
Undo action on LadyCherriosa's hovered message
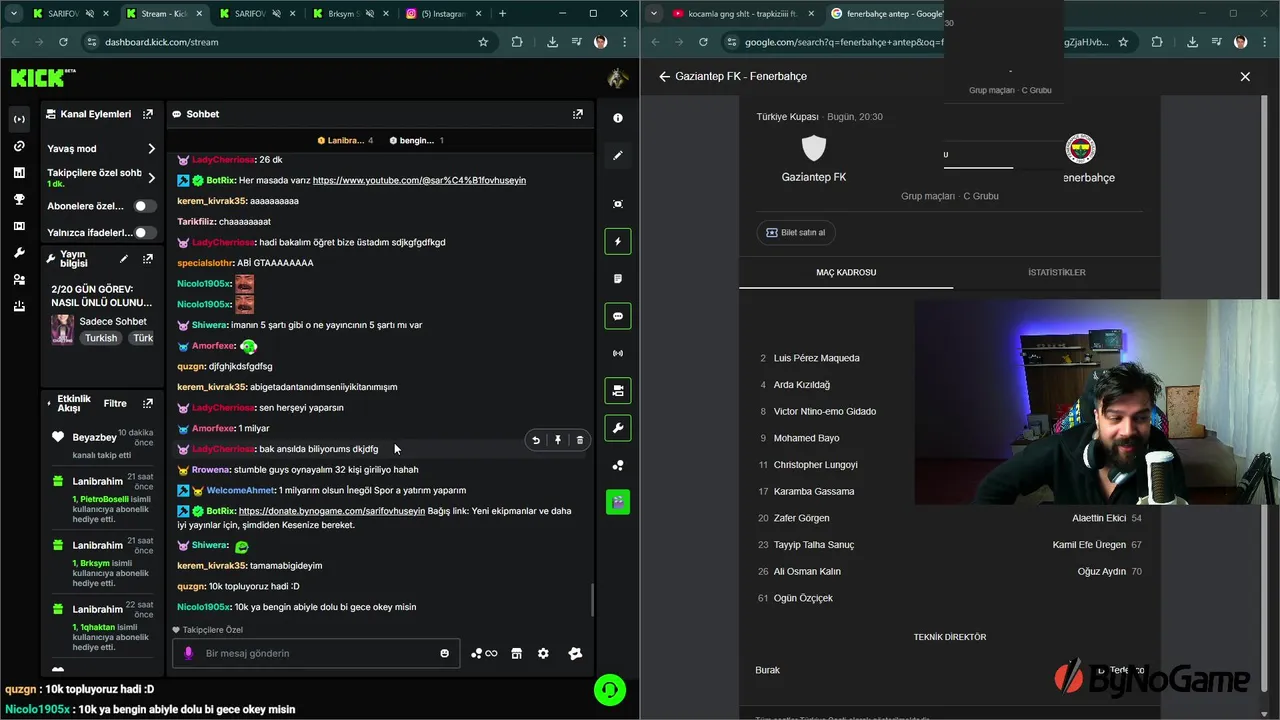pos(536,440)
